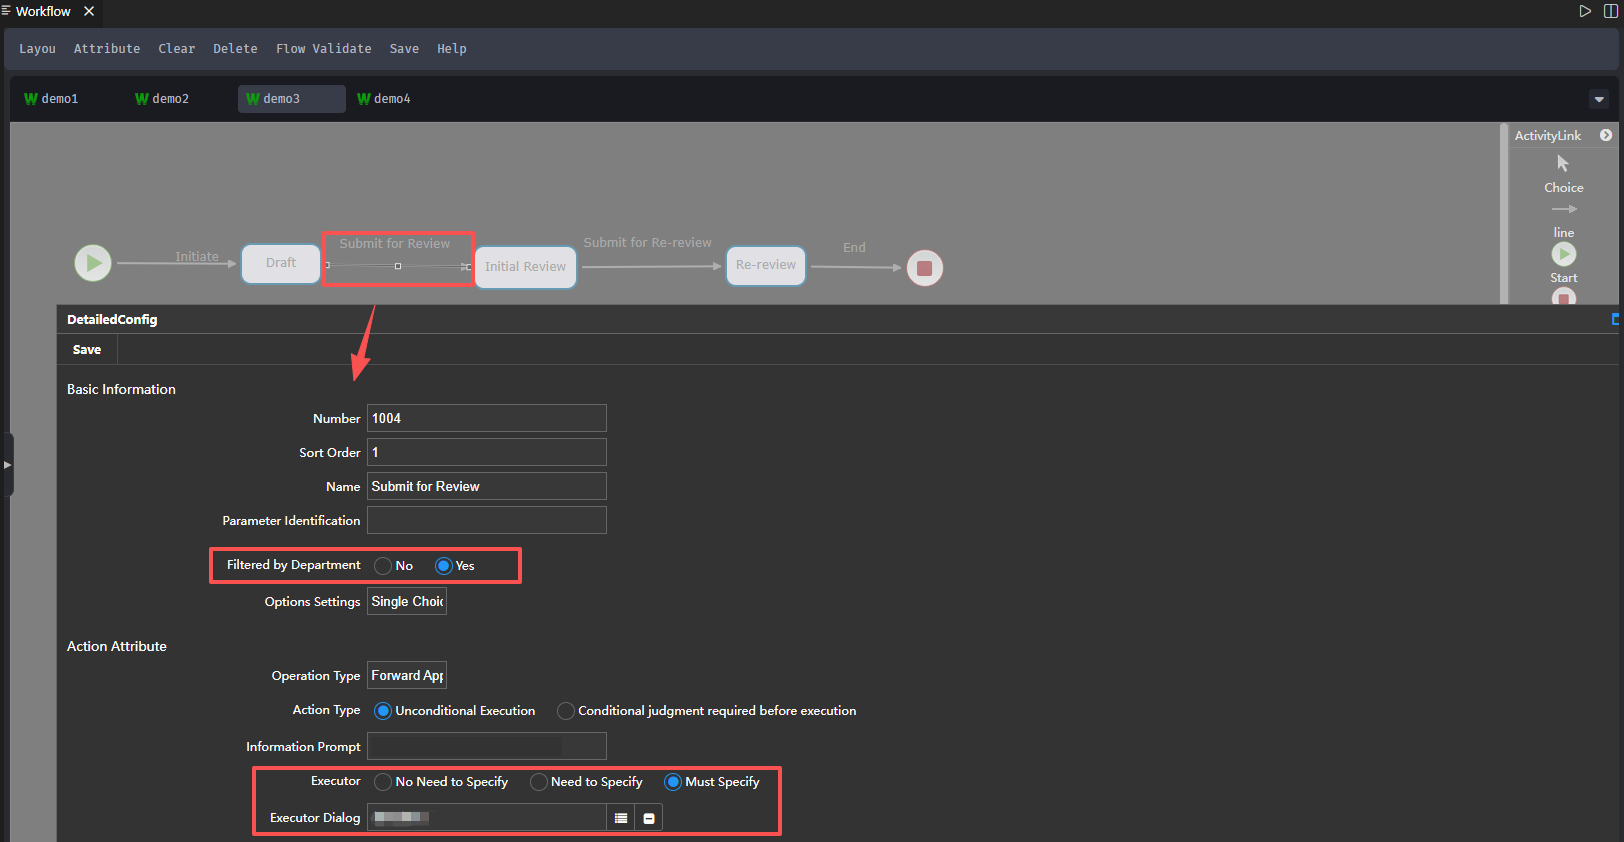Screen dimensions: 1624x842
Task: Click the Parameter Identification input field
Action: pyautogui.click(x=486, y=521)
